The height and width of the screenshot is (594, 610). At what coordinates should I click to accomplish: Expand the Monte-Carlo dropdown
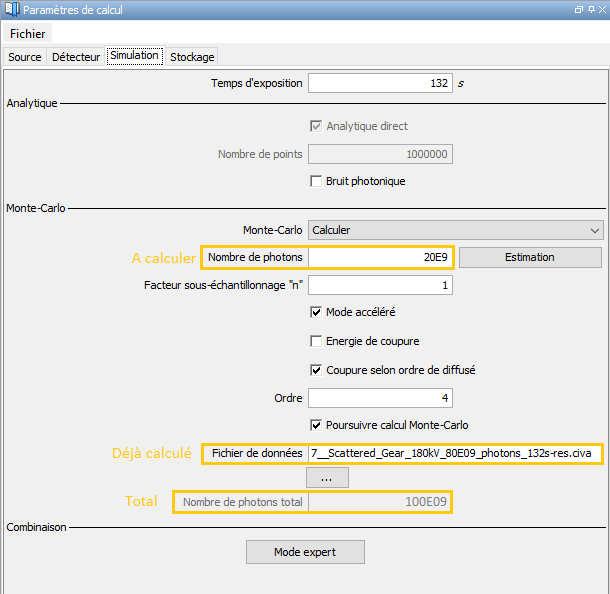455,230
